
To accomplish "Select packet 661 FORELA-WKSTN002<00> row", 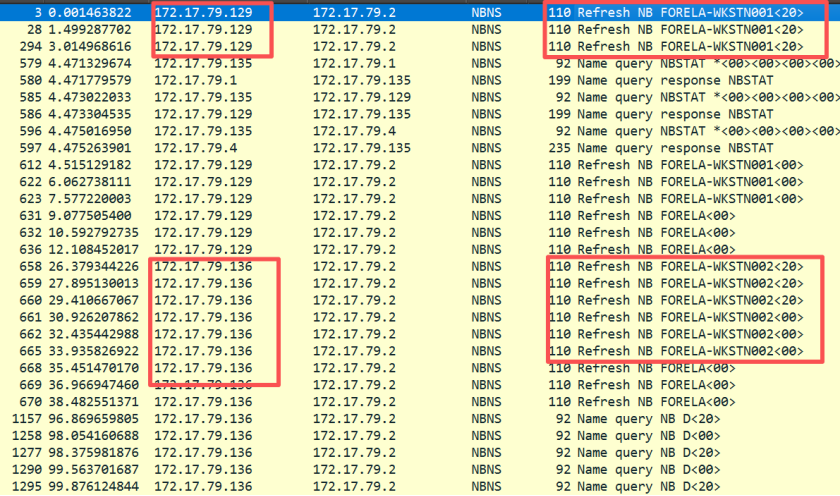I will click(420, 318).
